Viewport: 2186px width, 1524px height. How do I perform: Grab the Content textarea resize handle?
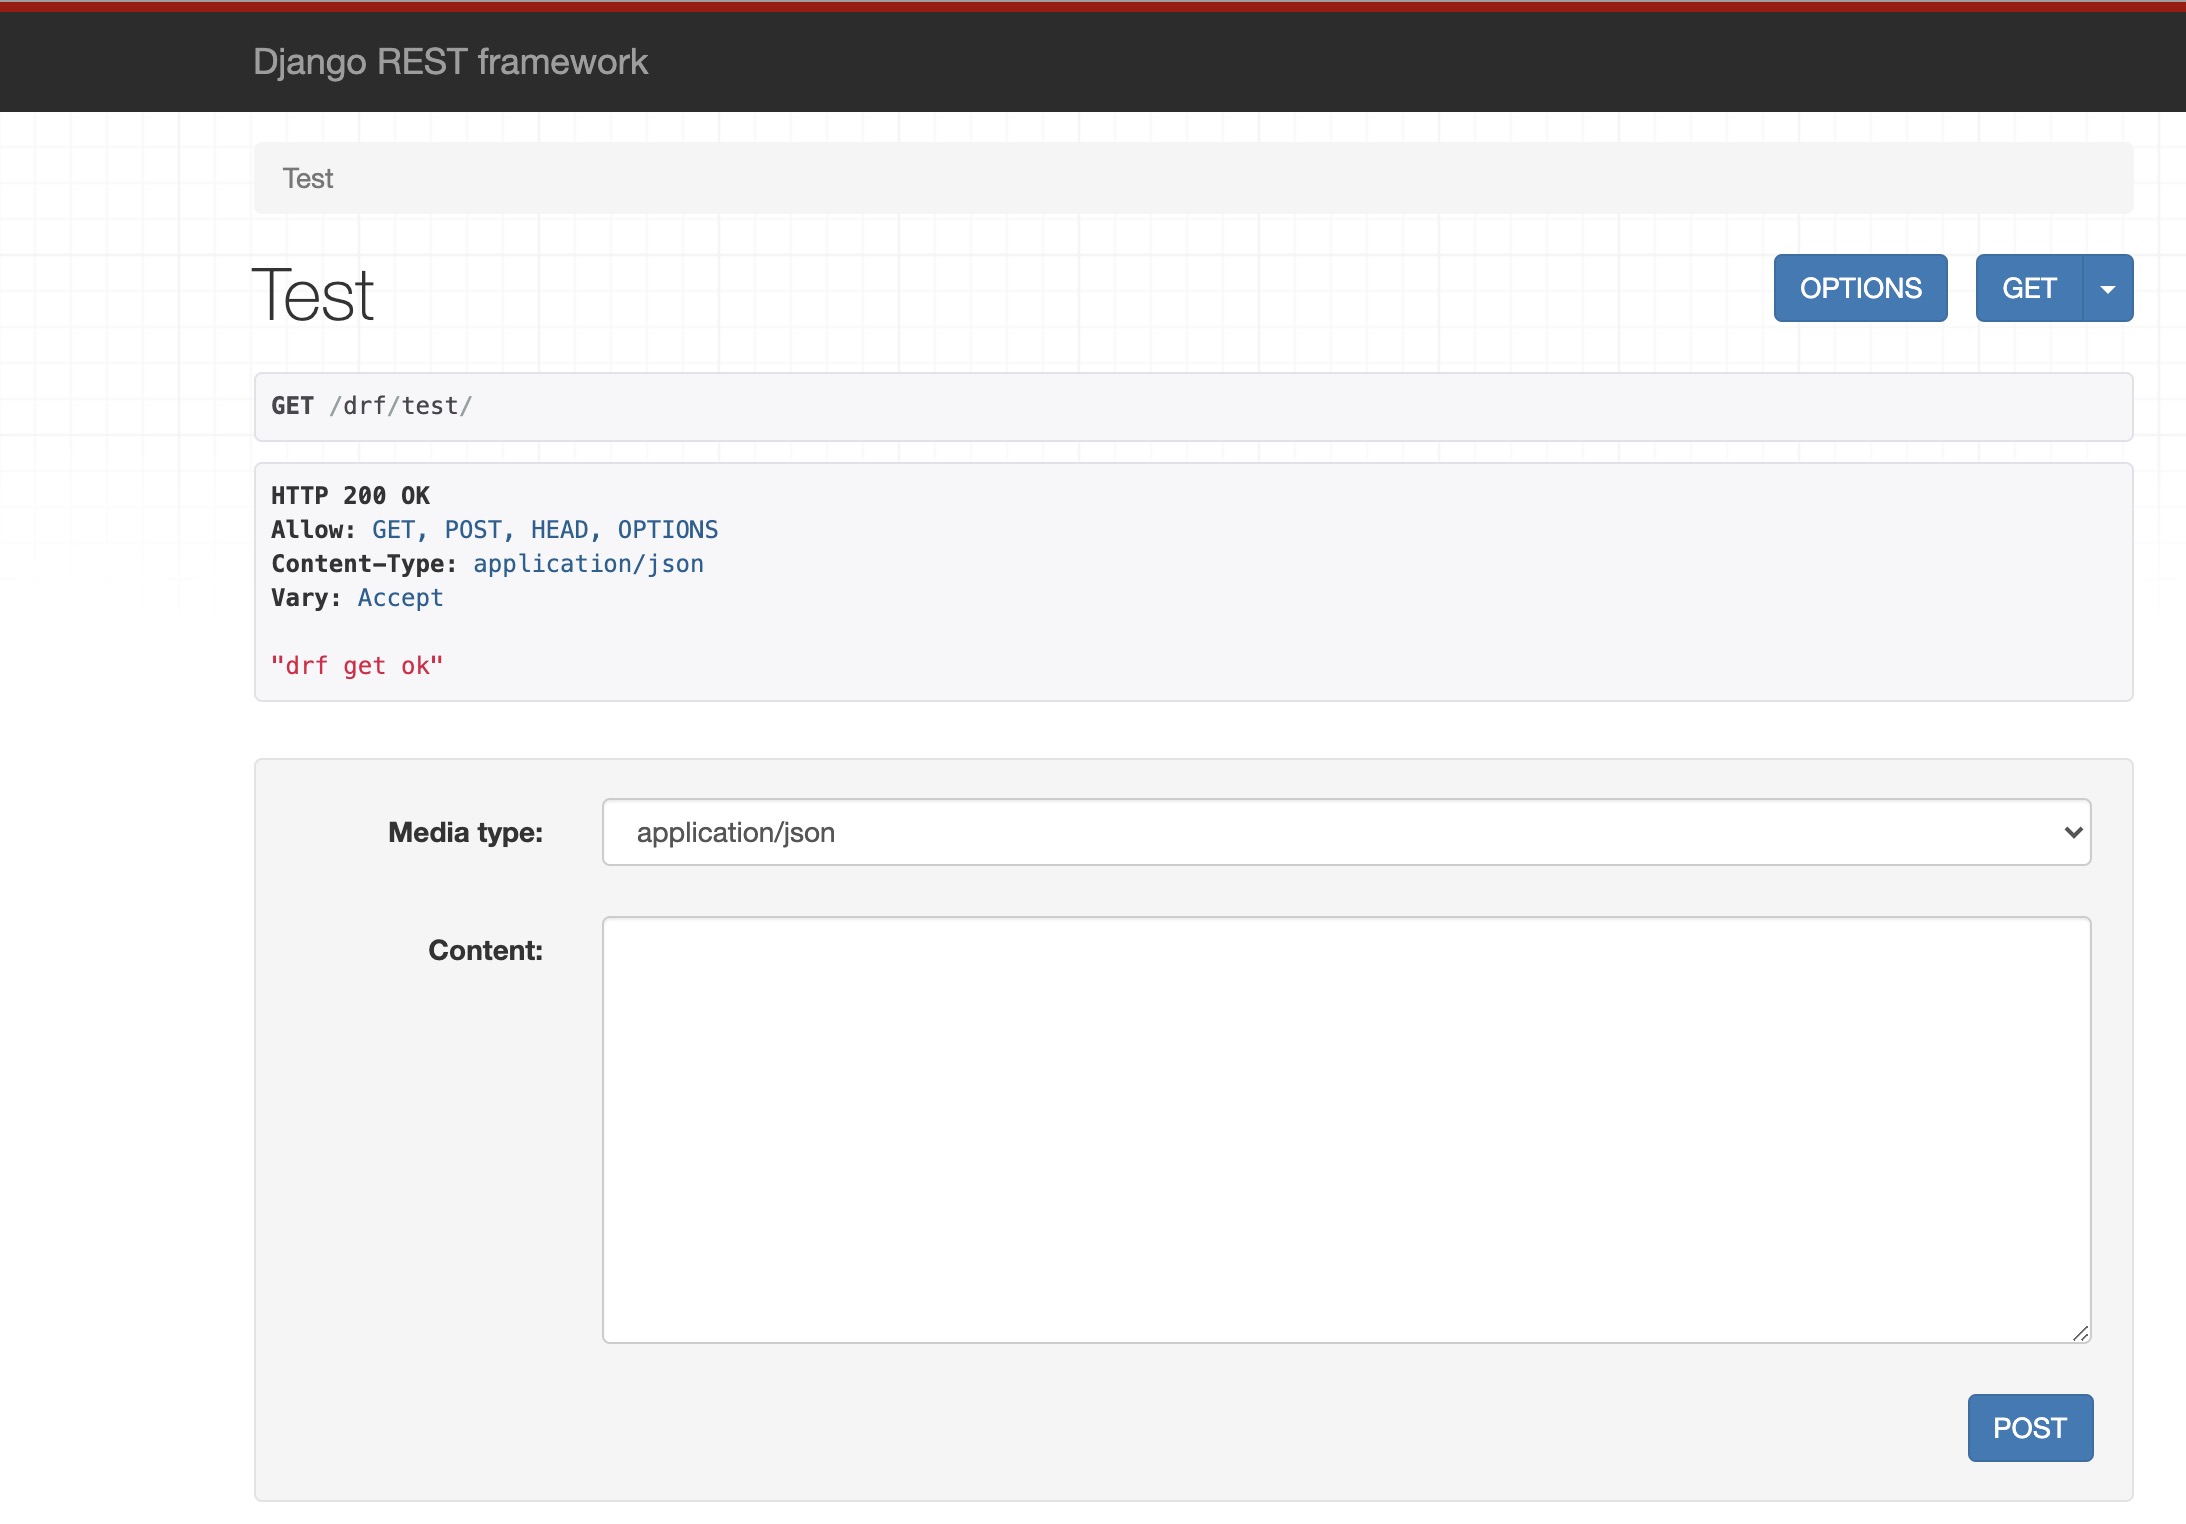2081,1333
